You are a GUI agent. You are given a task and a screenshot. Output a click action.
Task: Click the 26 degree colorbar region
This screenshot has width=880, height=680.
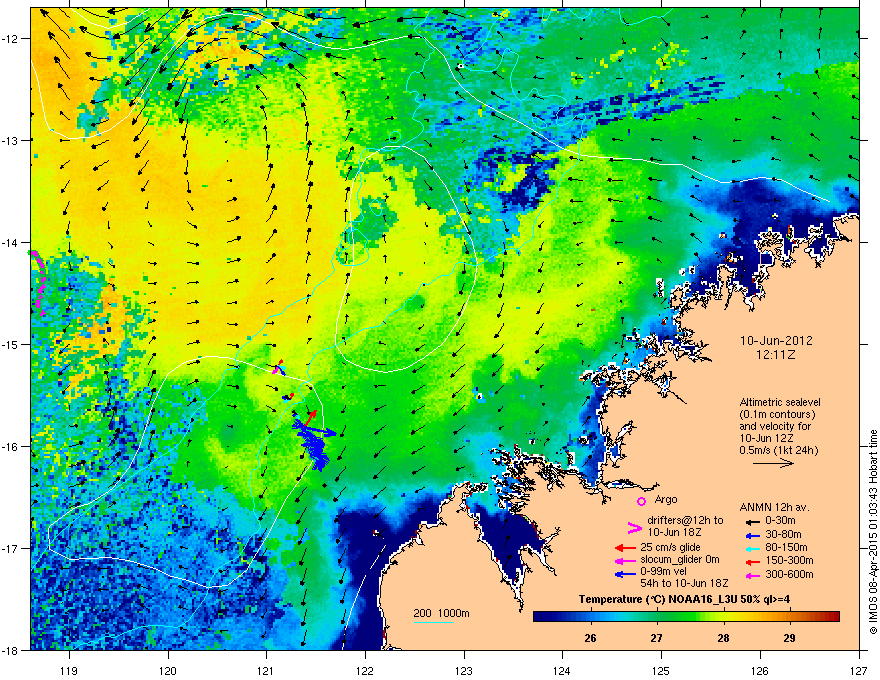point(590,617)
